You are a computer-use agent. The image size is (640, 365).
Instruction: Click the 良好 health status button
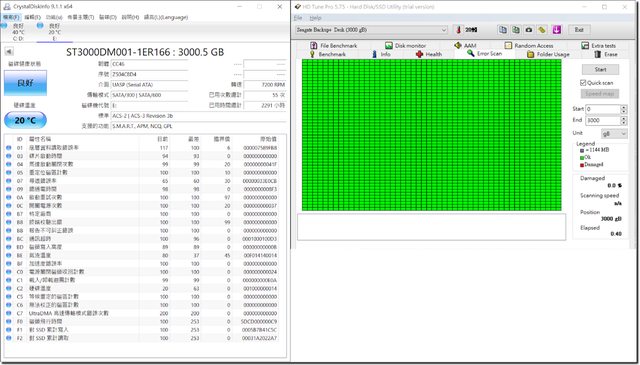[25, 83]
